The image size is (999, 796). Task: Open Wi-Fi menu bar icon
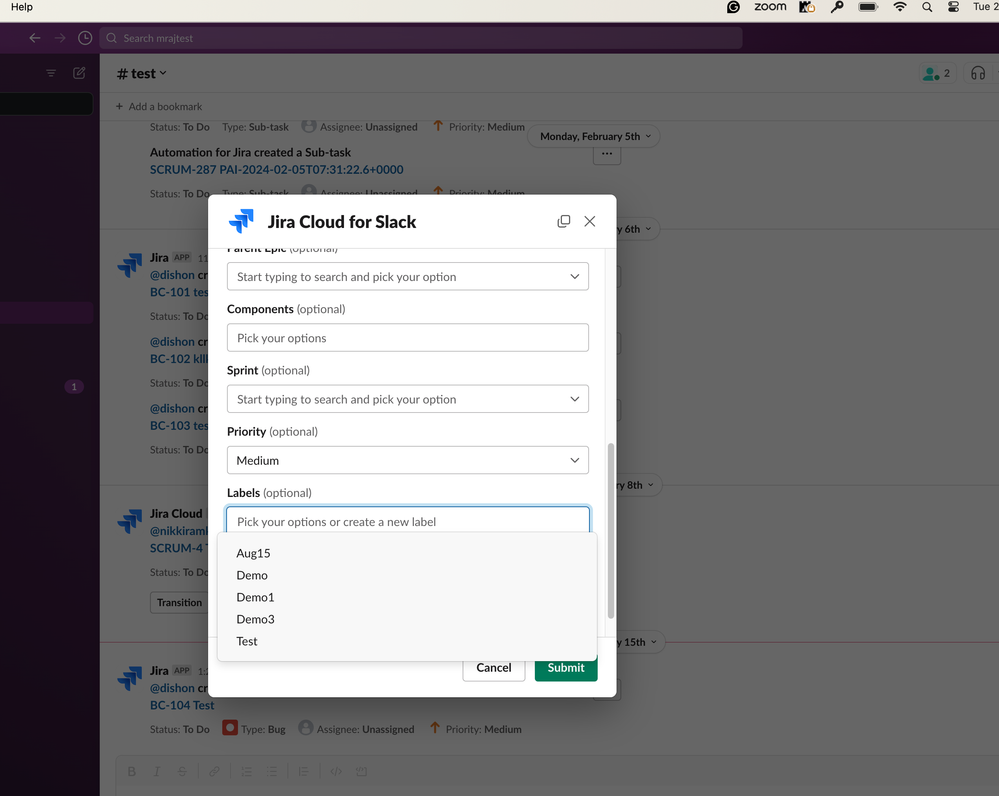click(x=900, y=7)
